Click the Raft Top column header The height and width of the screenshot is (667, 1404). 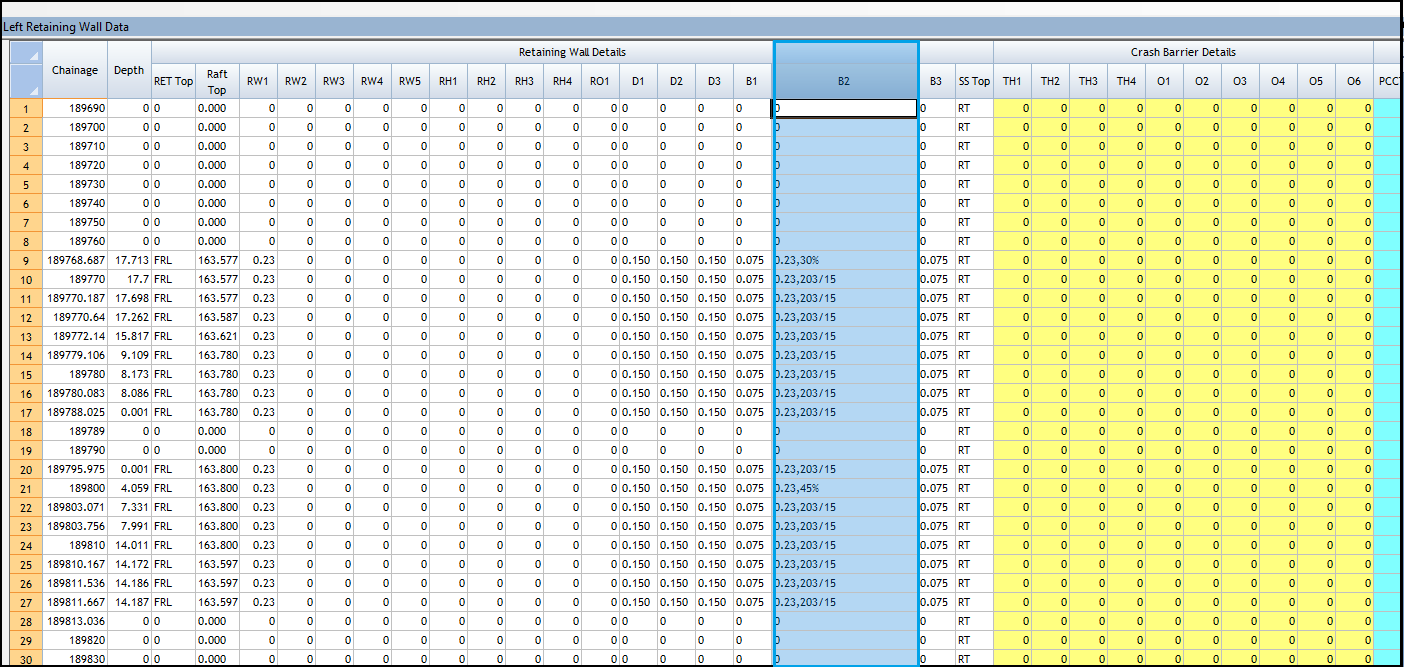pyautogui.click(x=217, y=81)
